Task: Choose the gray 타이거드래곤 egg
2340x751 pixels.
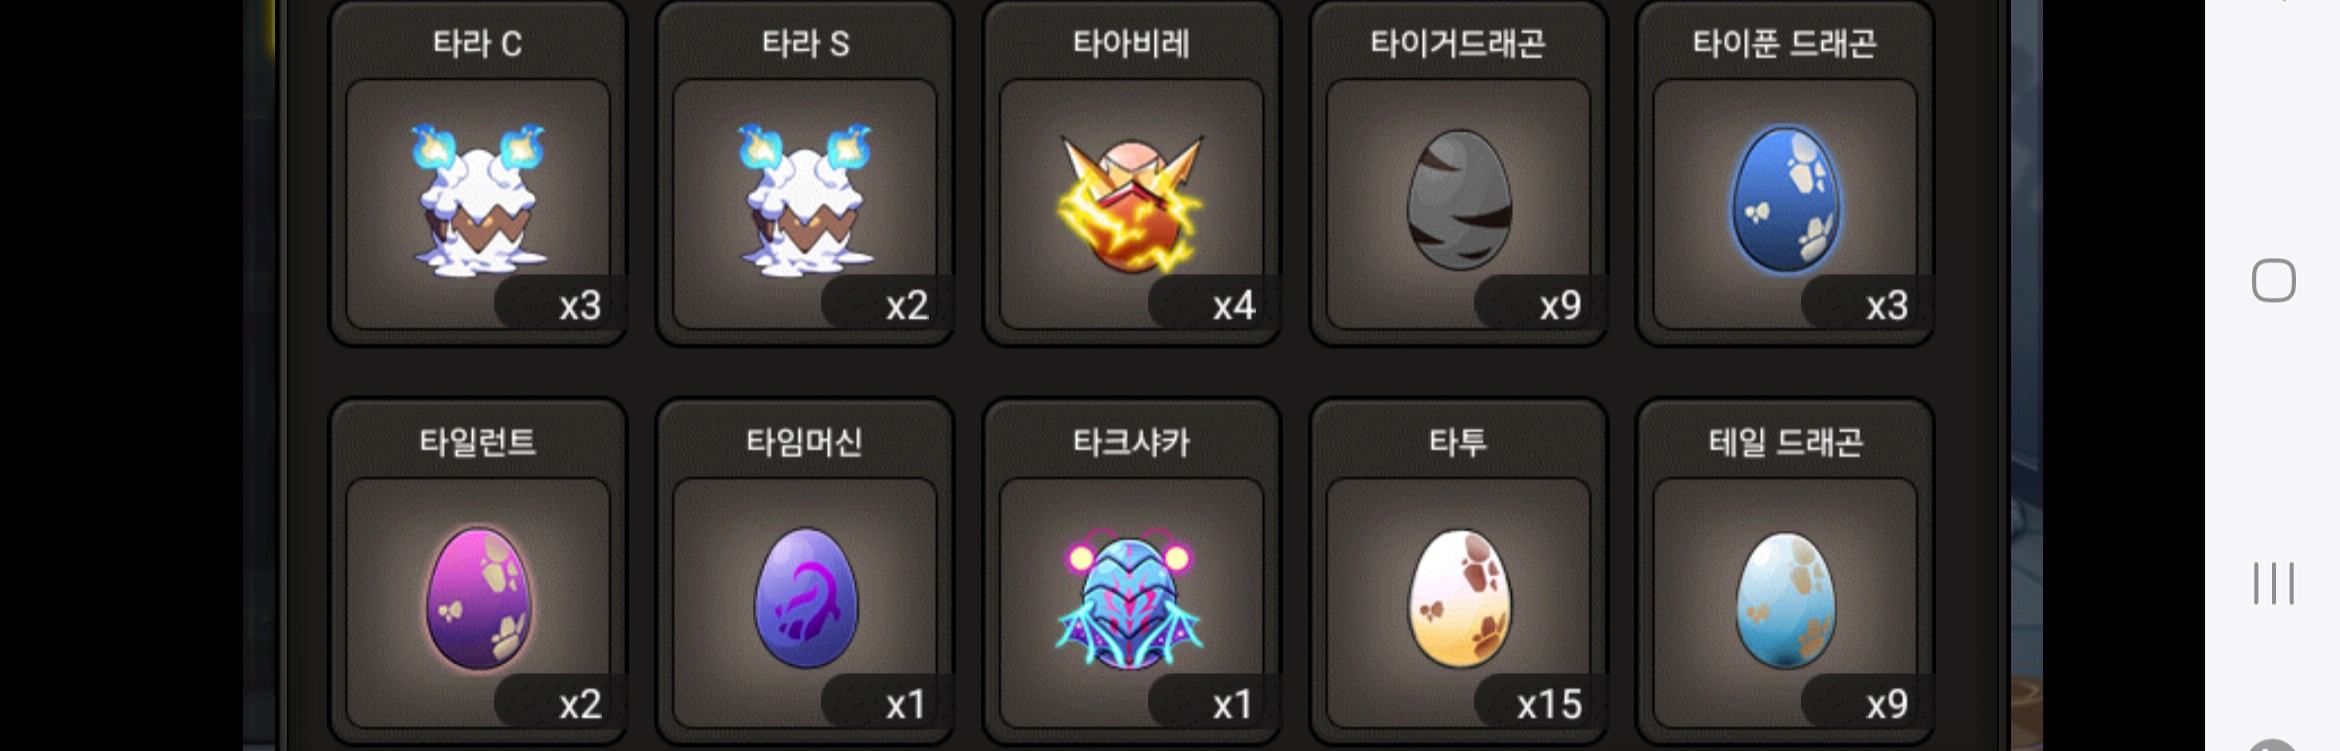Action: (x=1459, y=200)
